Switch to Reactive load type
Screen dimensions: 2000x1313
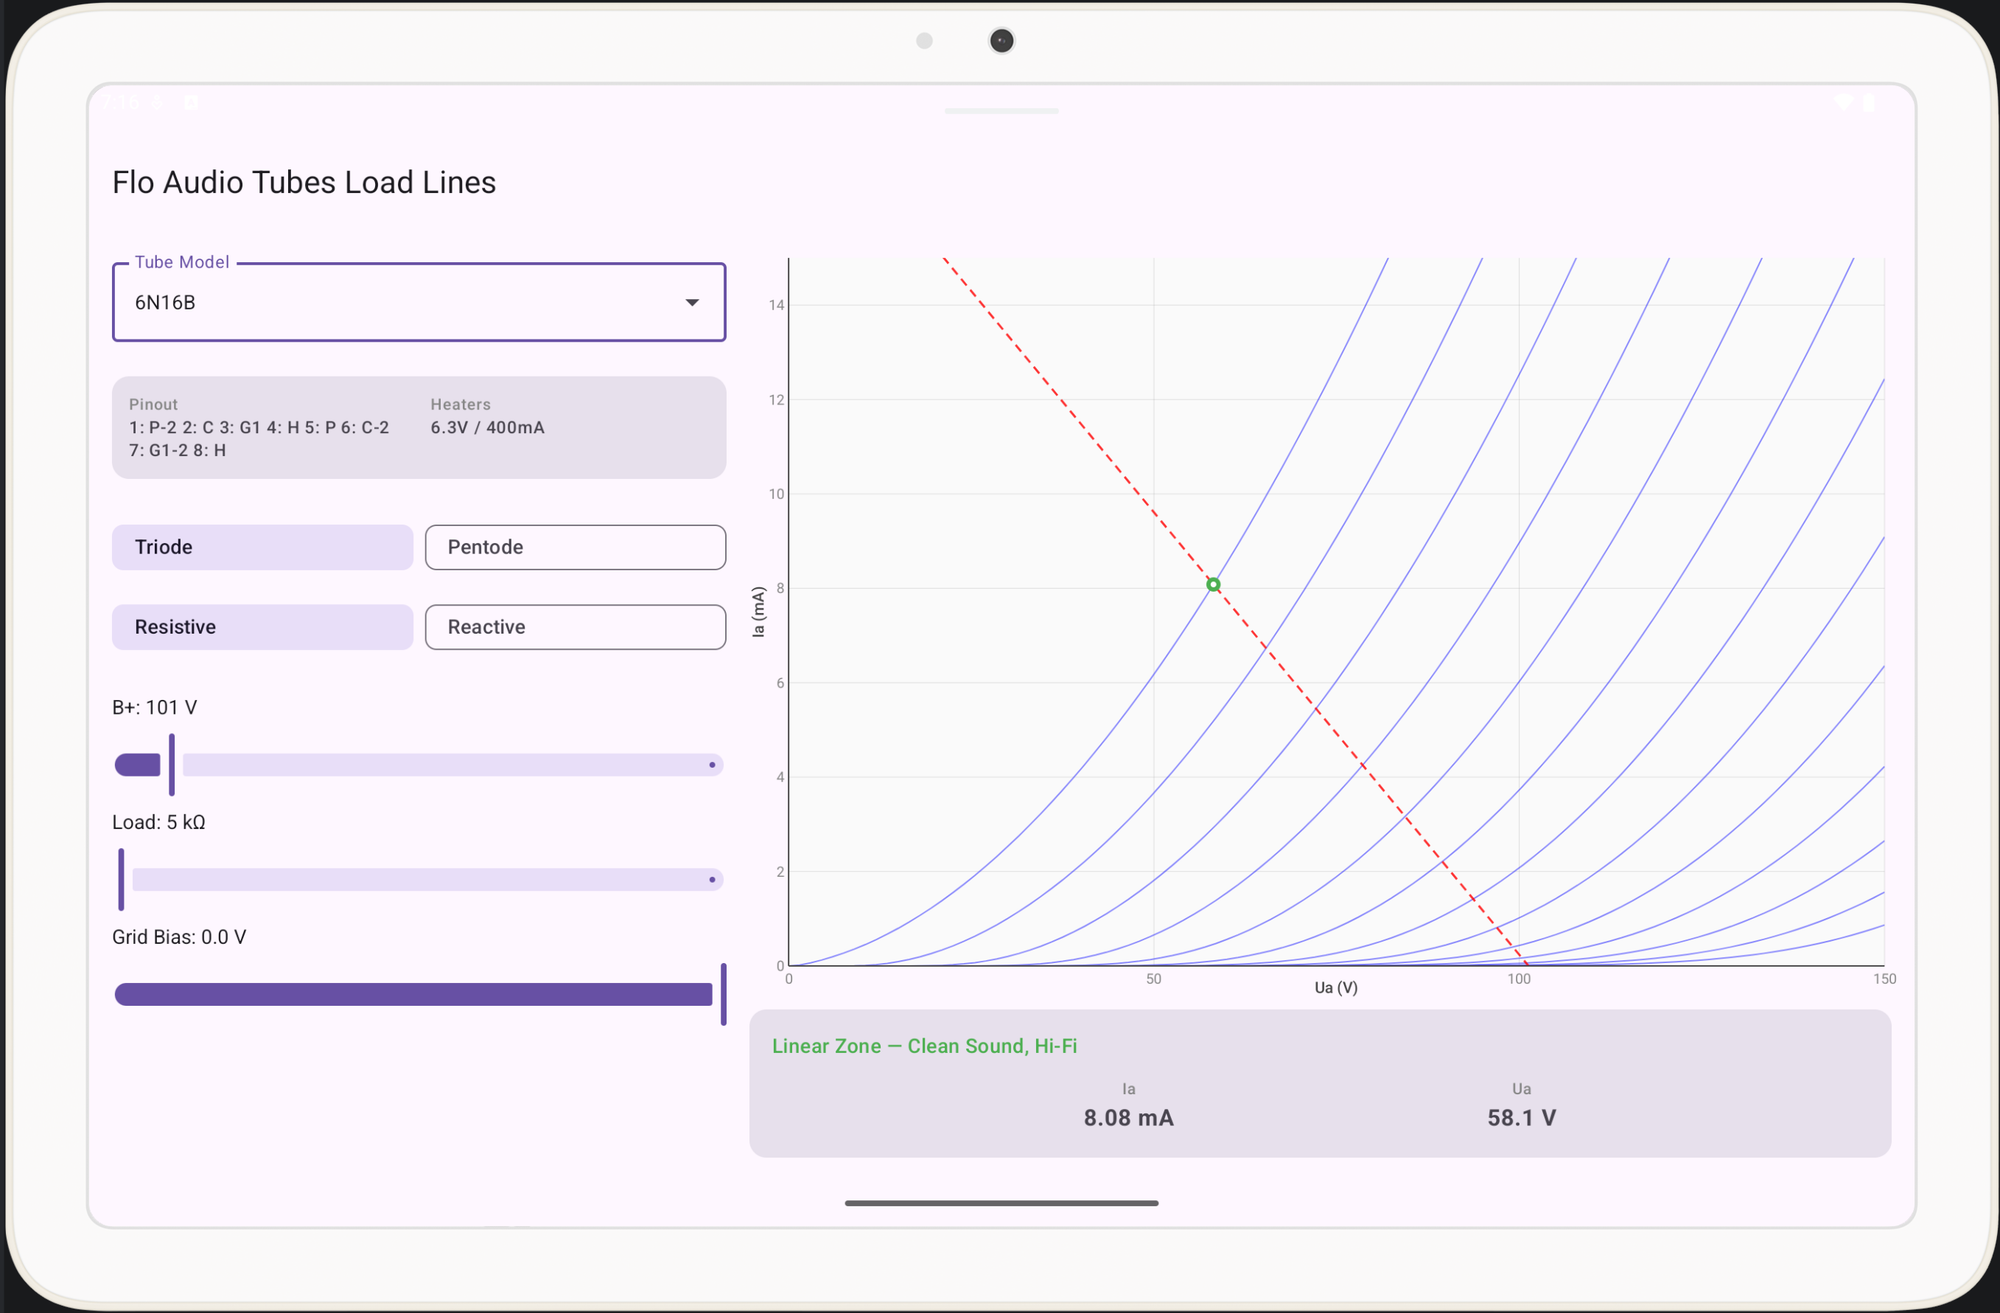click(x=575, y=627)
